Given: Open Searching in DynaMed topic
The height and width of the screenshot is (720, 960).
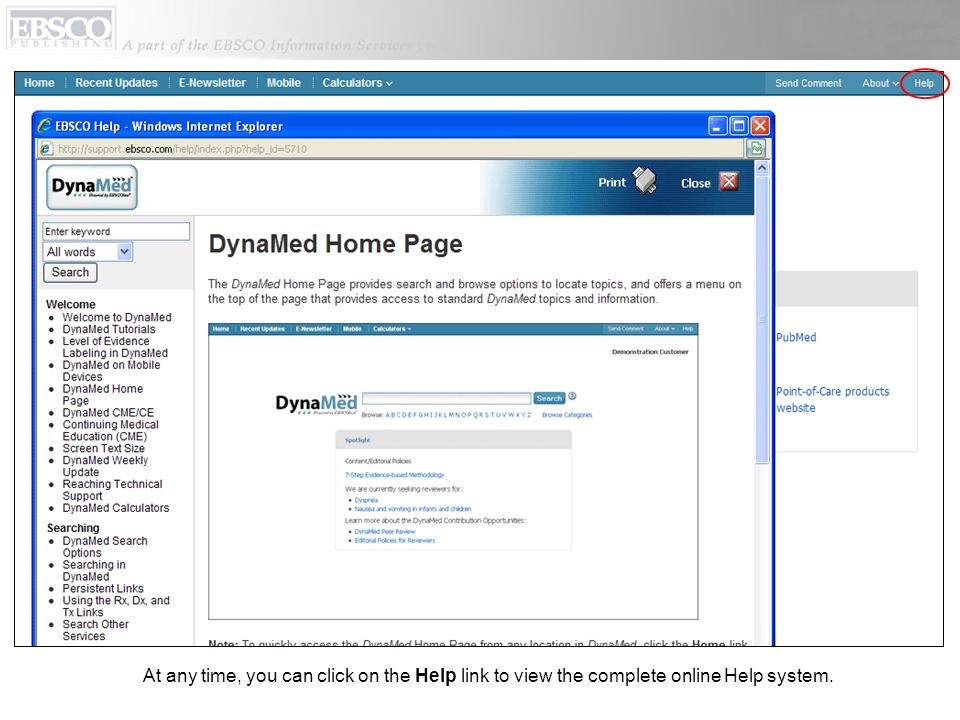Looking at the screenshot, I should 94,571.
